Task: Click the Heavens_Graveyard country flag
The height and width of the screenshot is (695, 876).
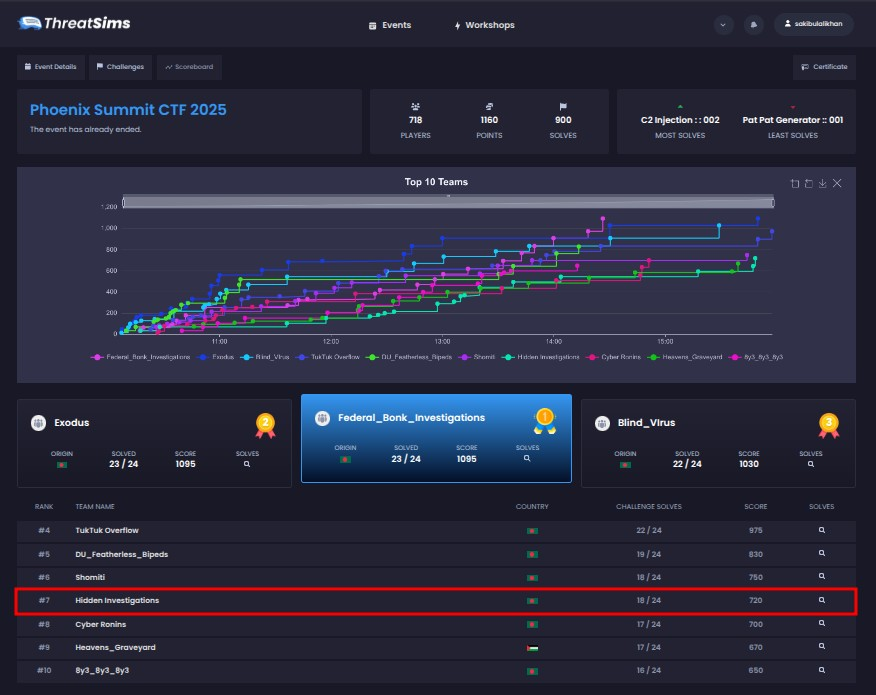Action: tap(532, 648)
